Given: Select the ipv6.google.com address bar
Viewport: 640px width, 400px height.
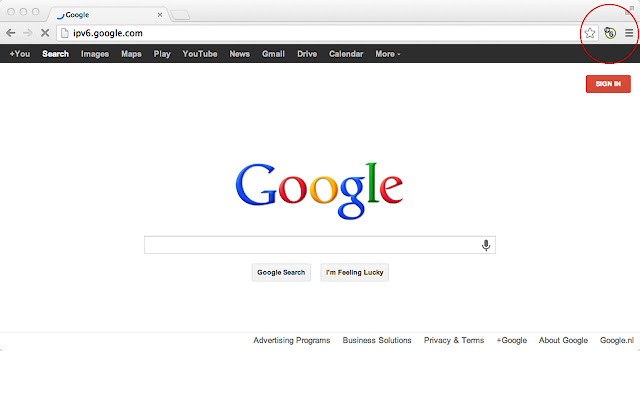Looking at the screenshot, I should point(318,33).
